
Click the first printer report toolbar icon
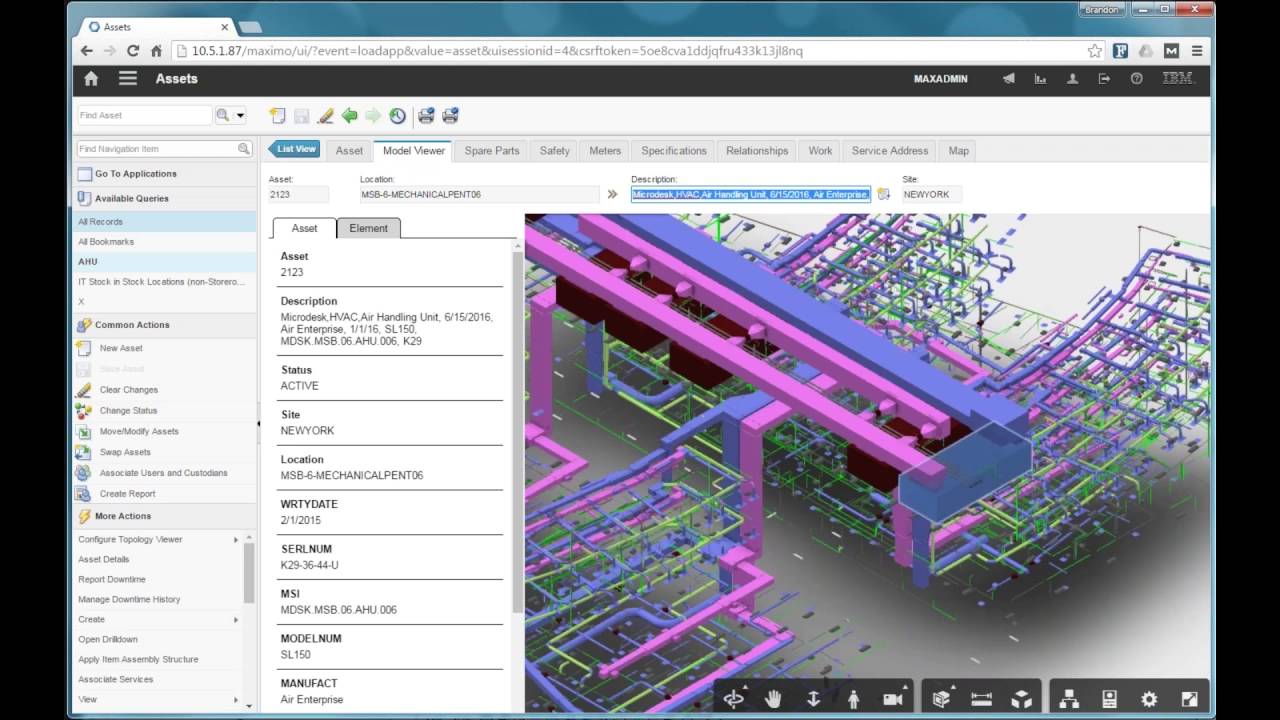426,116
